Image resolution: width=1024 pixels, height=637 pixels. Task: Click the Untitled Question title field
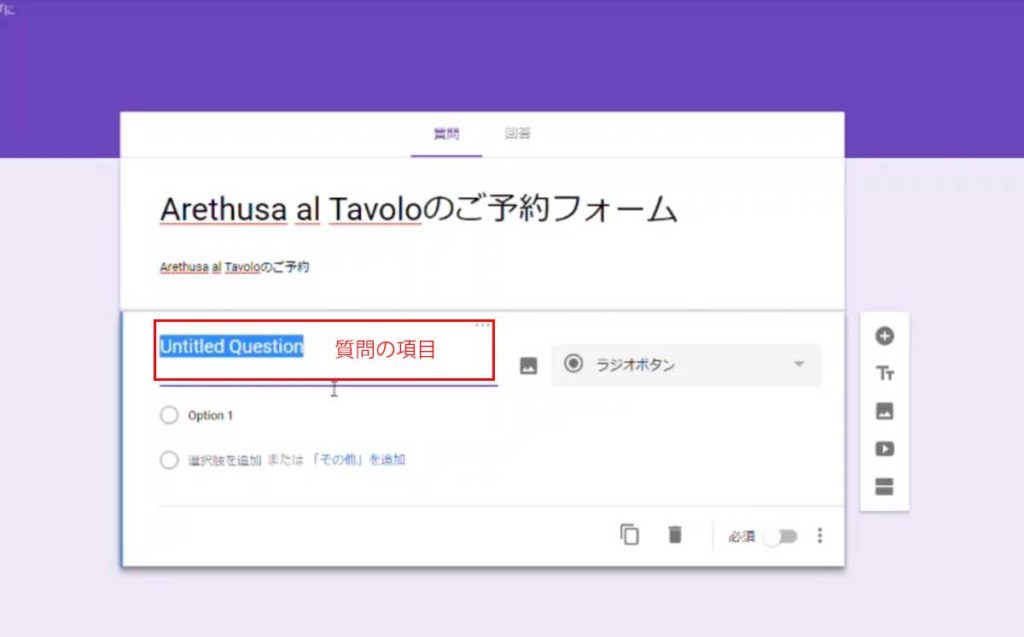tap(328, 351)
